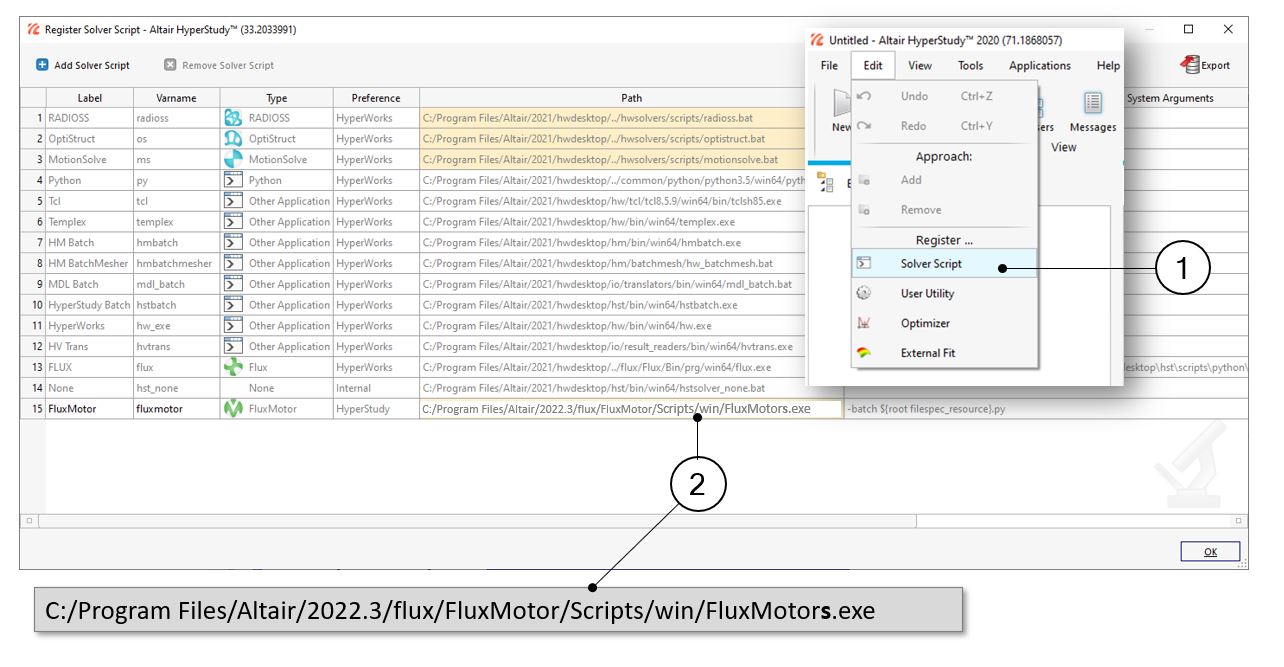Click the Messages icon in toolbar

click(1092, 104)
